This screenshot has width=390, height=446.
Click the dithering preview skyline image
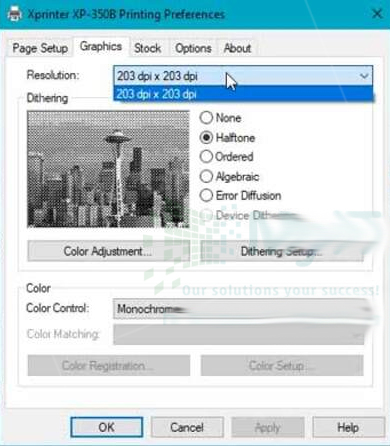point(108,169)
